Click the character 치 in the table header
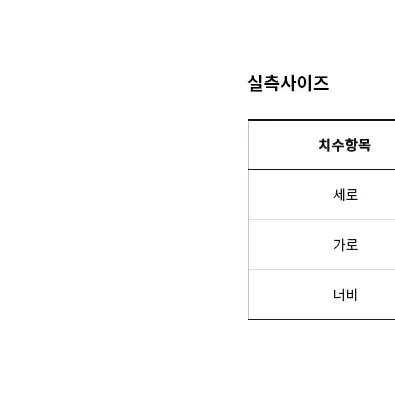395x395 pixels. [x=325, y=145]
